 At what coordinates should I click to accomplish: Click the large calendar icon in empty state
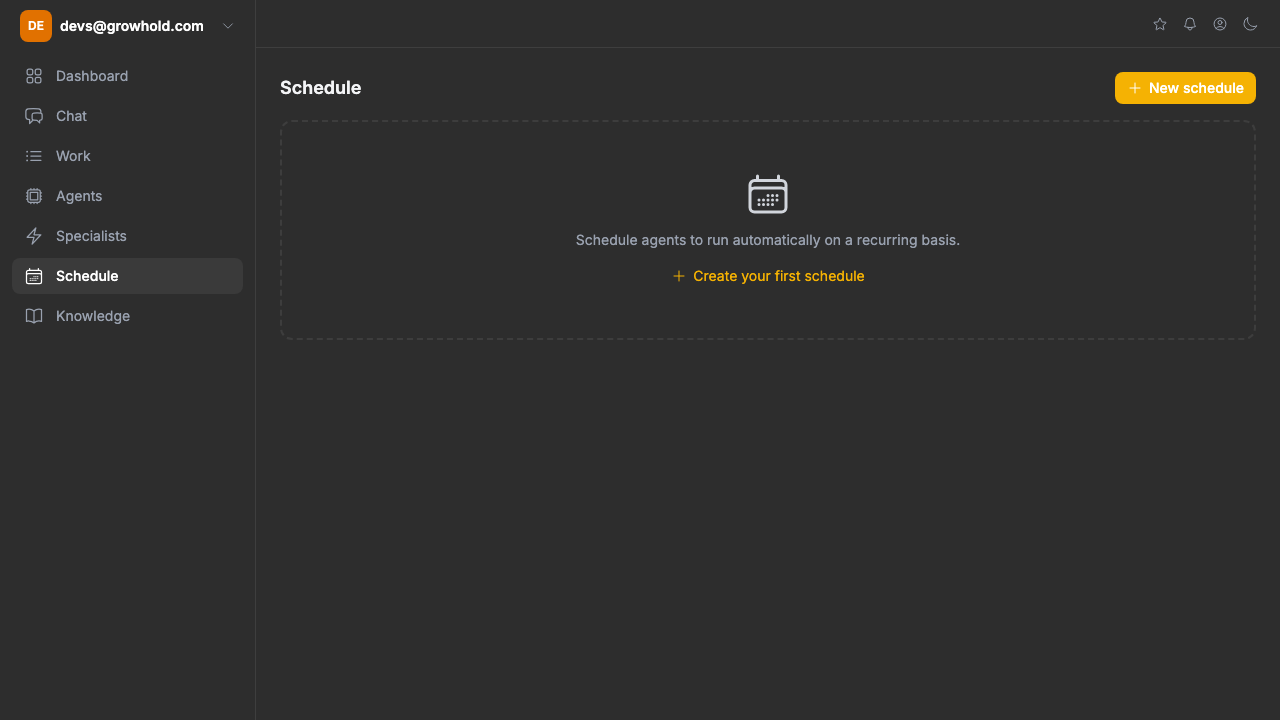tap(768, 194)
